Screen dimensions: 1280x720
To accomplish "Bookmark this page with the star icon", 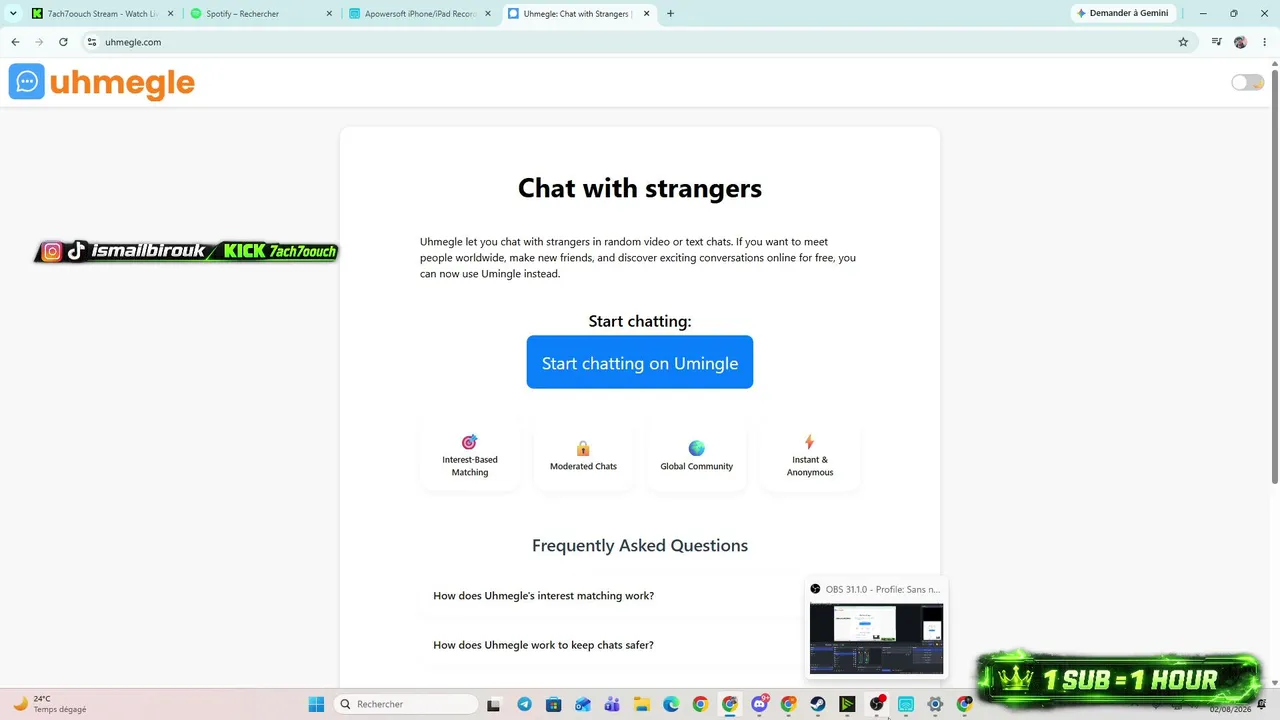I will pyautogui.click(x=1183, y=42).
